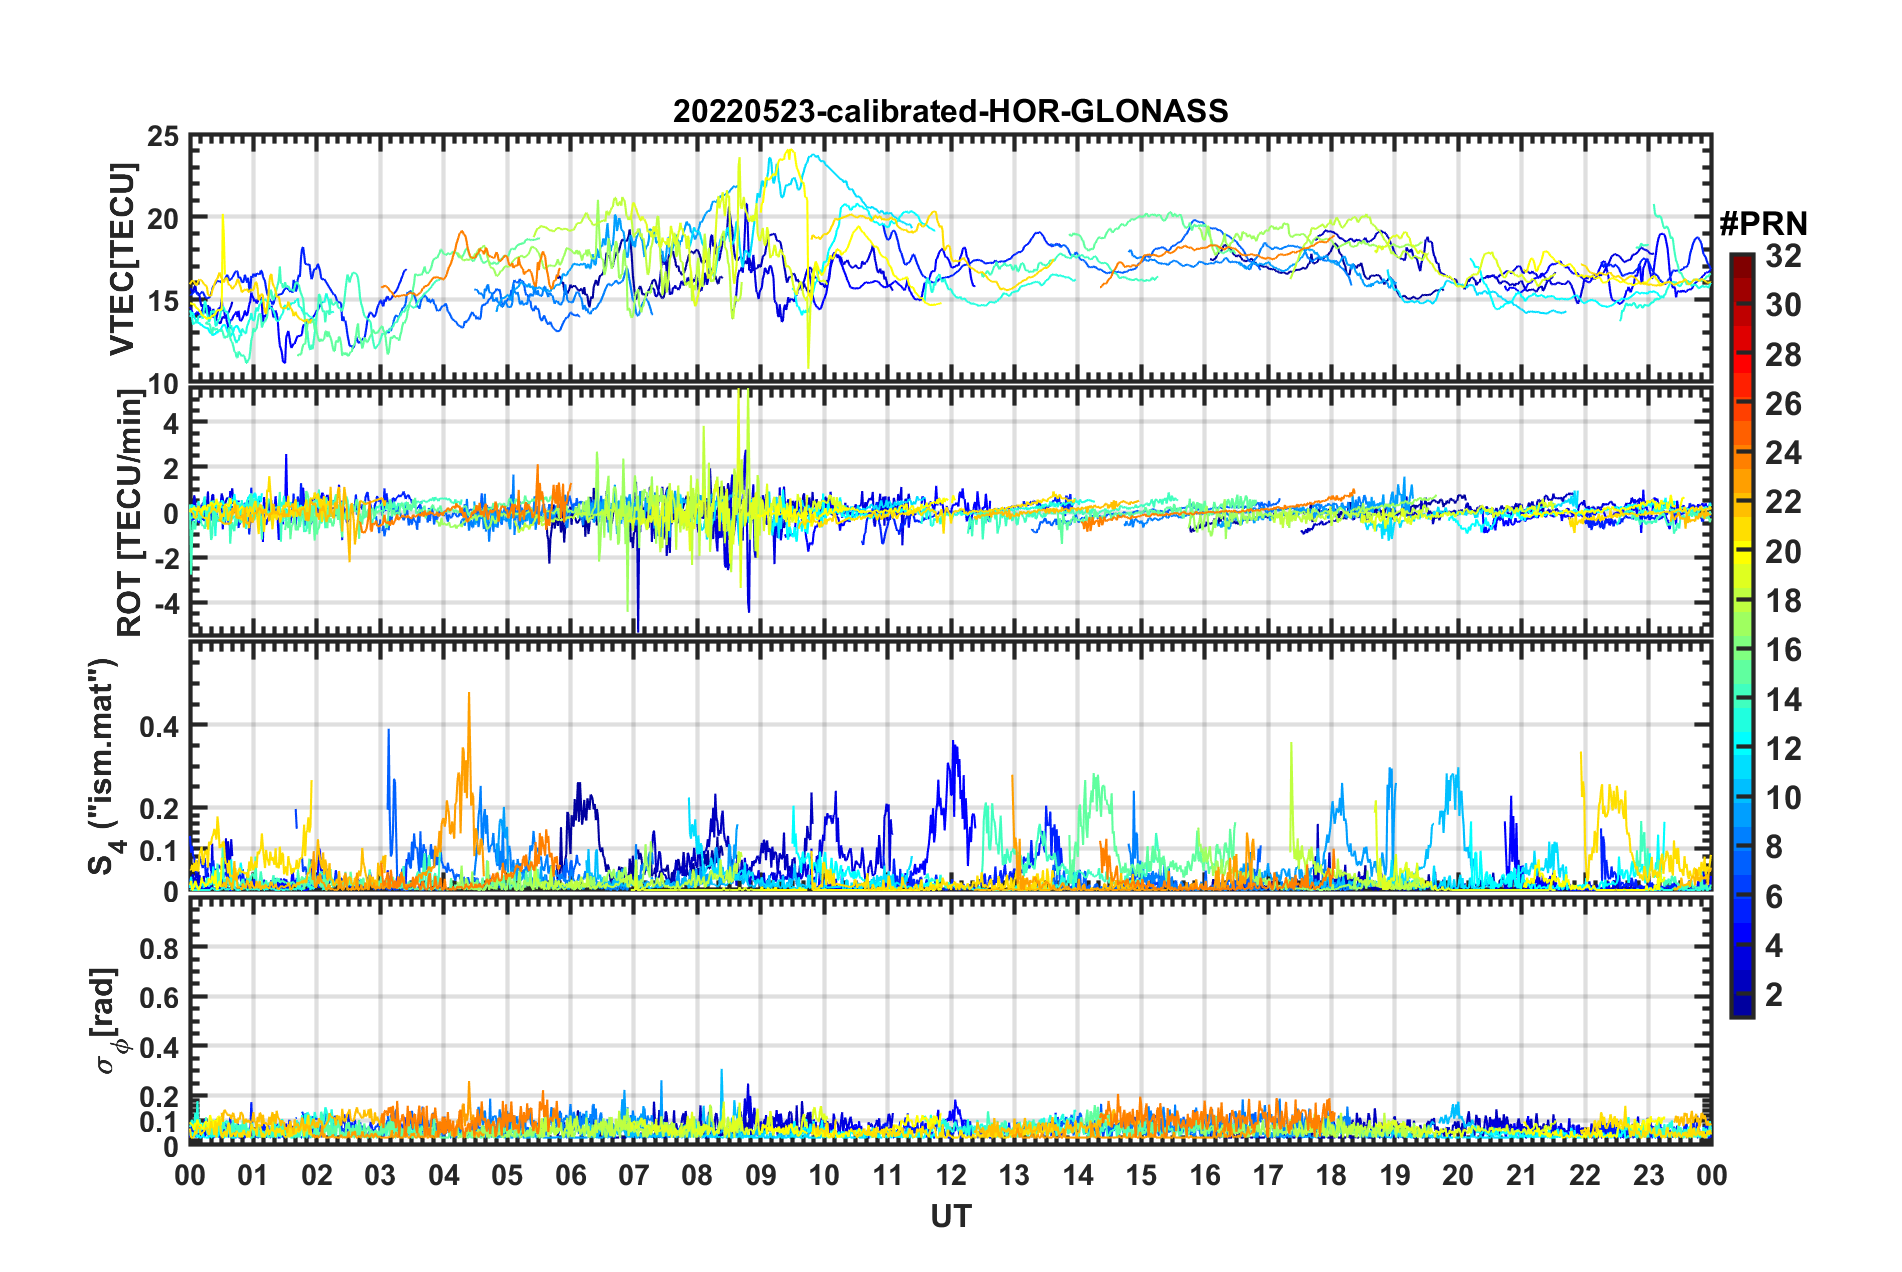Screen dimensions: 1902x1272
Task: Select hour 05 on the UT axis
Action: click(507, 1175)
